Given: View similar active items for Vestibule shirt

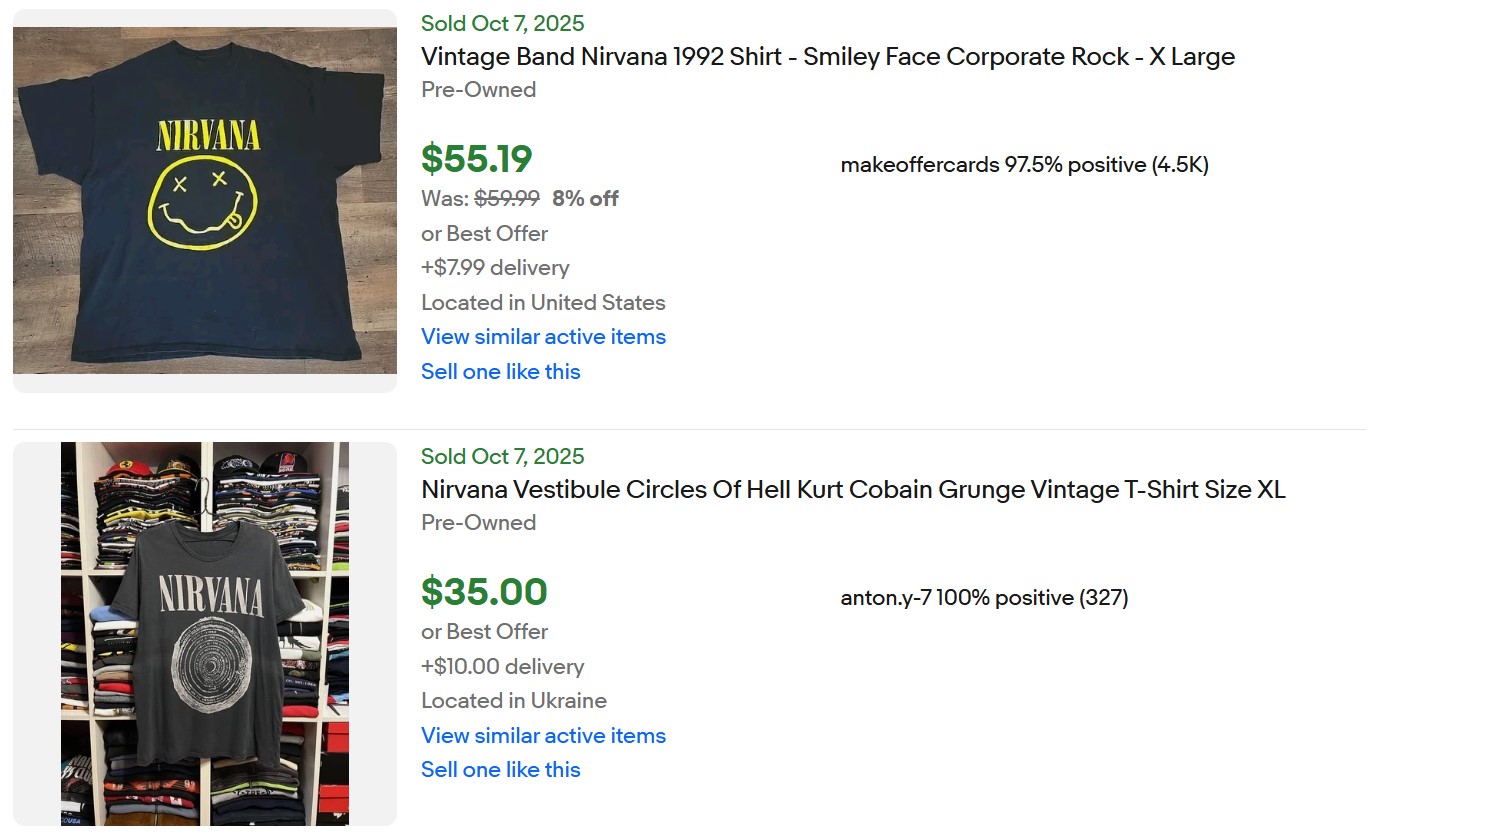Looking at the screenshot, I should click(x=543, y=736).
